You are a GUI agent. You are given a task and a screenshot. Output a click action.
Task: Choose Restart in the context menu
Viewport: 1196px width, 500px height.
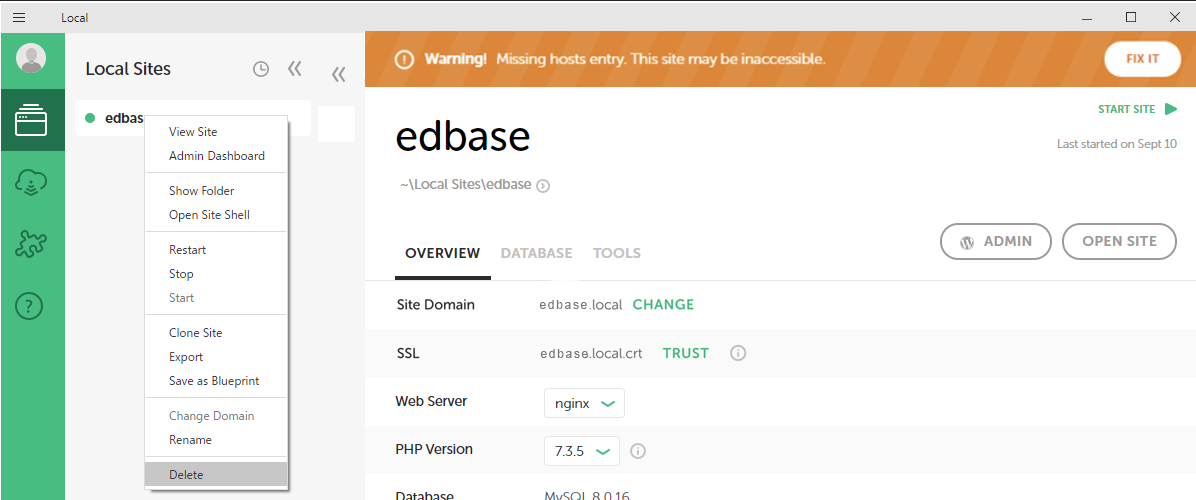216,250
